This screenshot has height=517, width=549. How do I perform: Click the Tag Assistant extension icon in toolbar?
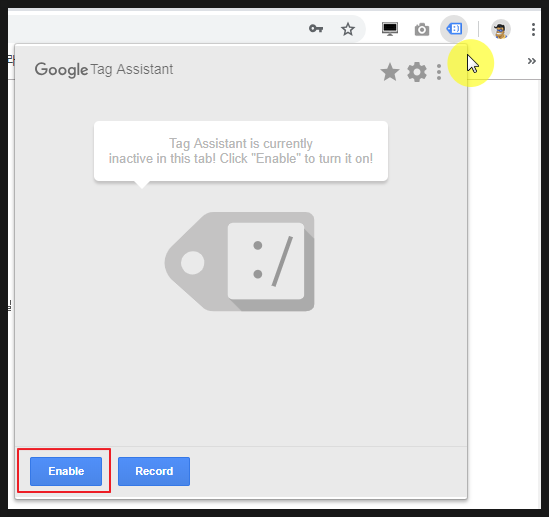coord(454,29)
